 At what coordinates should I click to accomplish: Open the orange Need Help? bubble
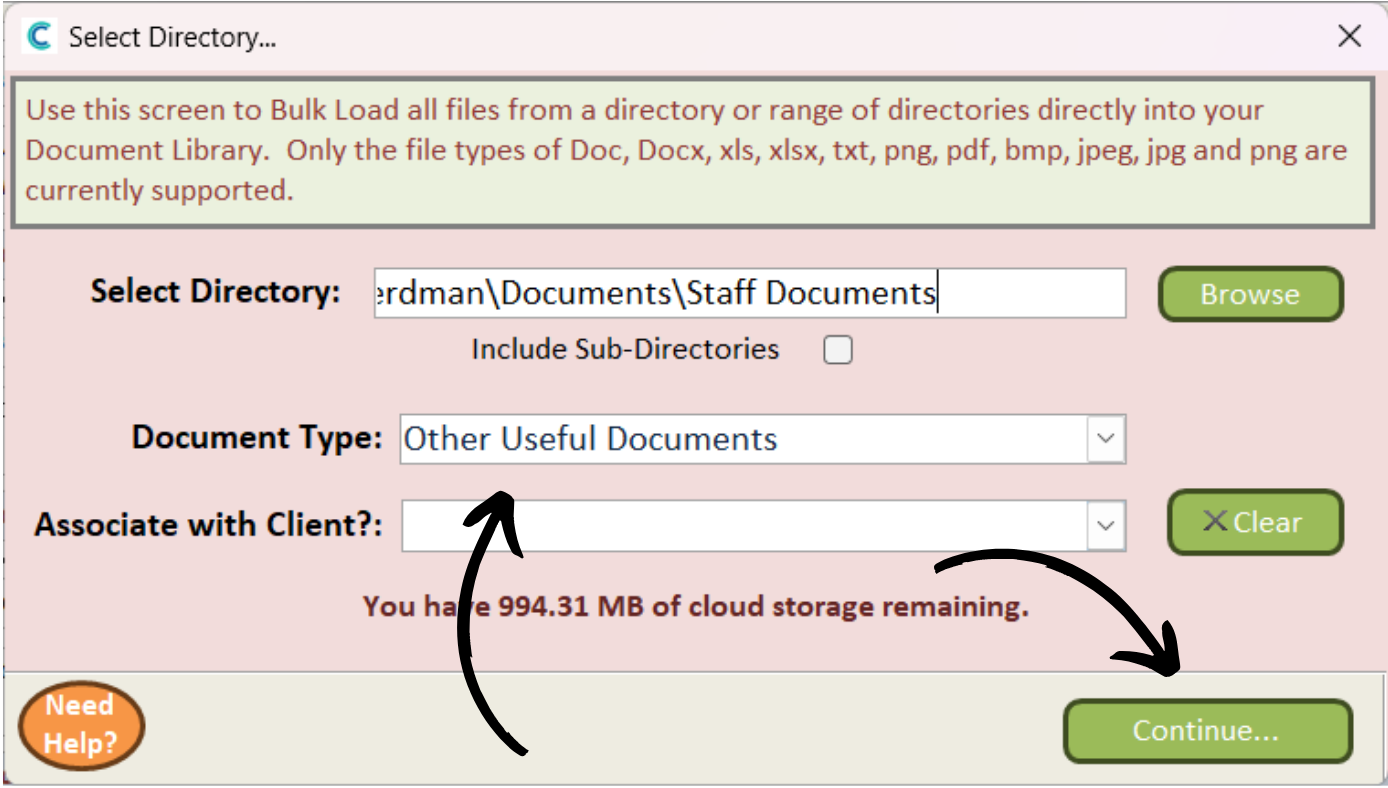point(81,724)
